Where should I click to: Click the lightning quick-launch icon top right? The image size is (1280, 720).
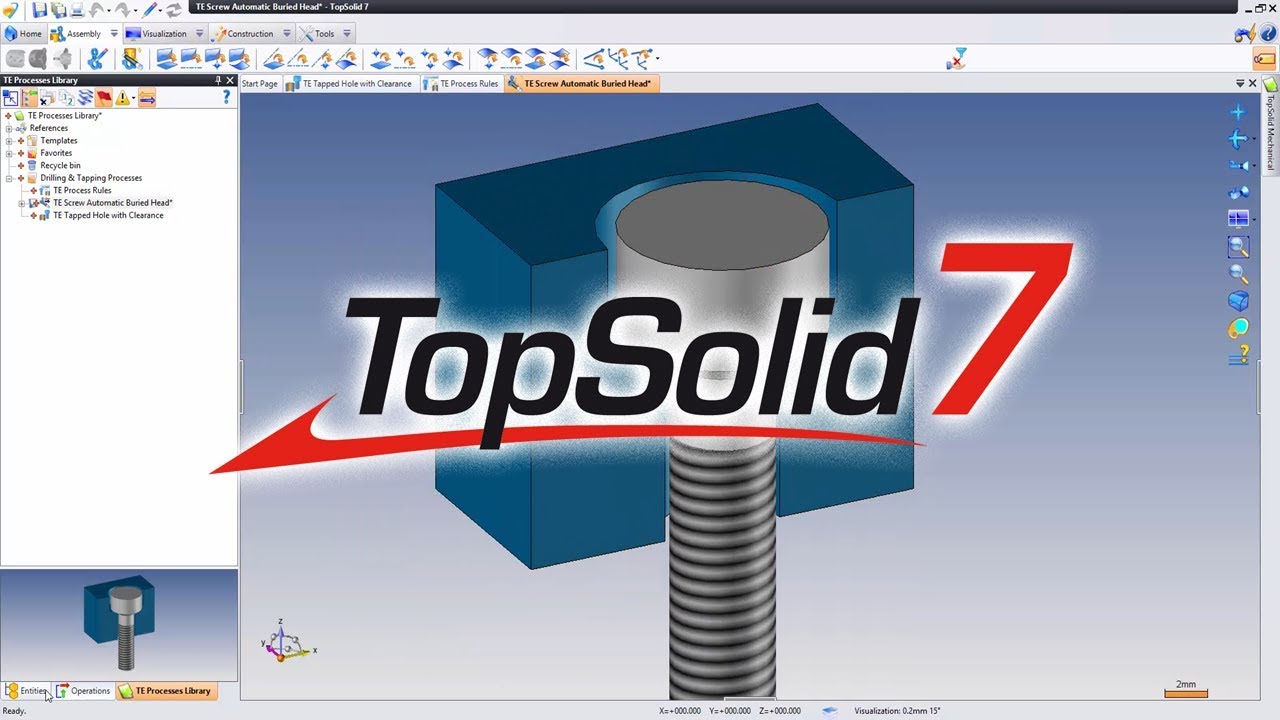pyautogui.click(x=1245, y=34)
